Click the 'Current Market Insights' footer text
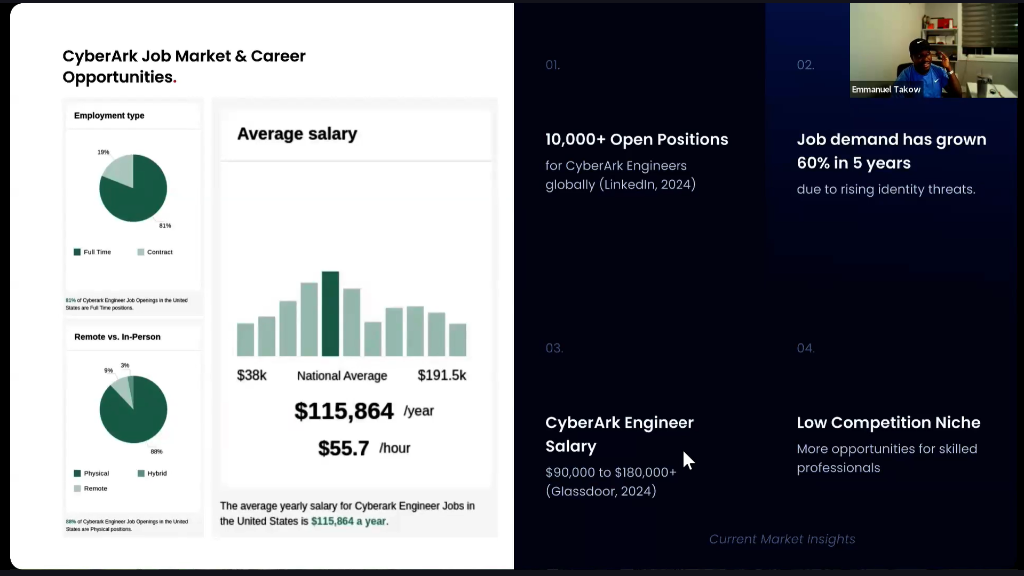 (782, 539)
